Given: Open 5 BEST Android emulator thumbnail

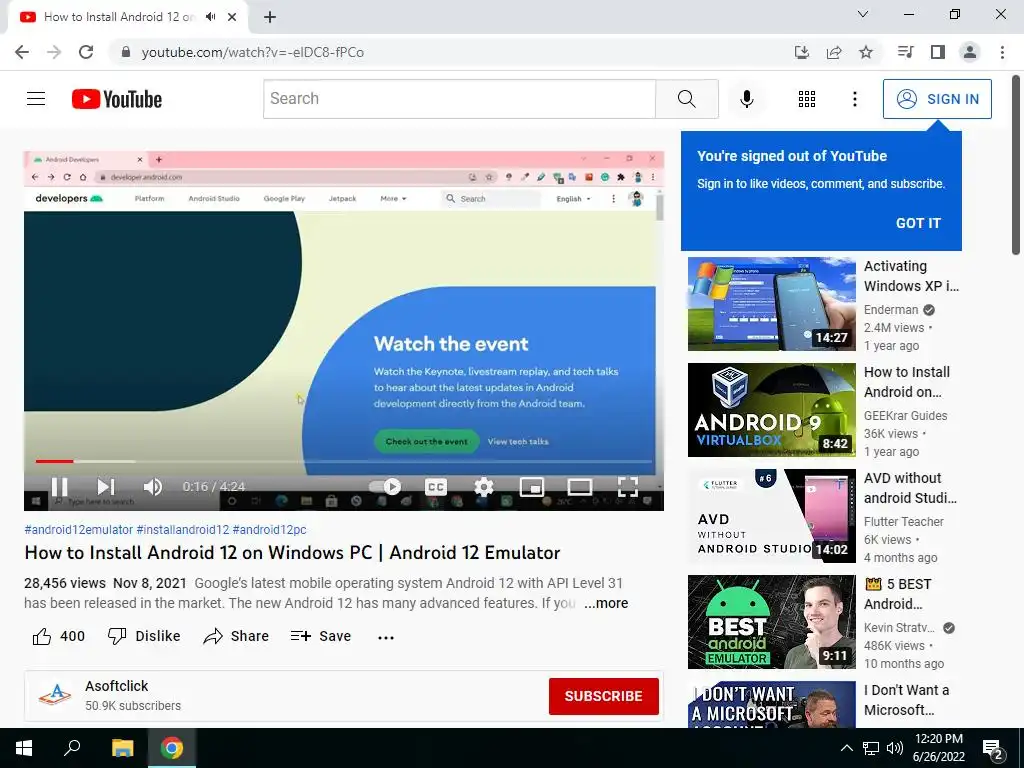Looking at the screenshot, I should click(x=771, y=622).
